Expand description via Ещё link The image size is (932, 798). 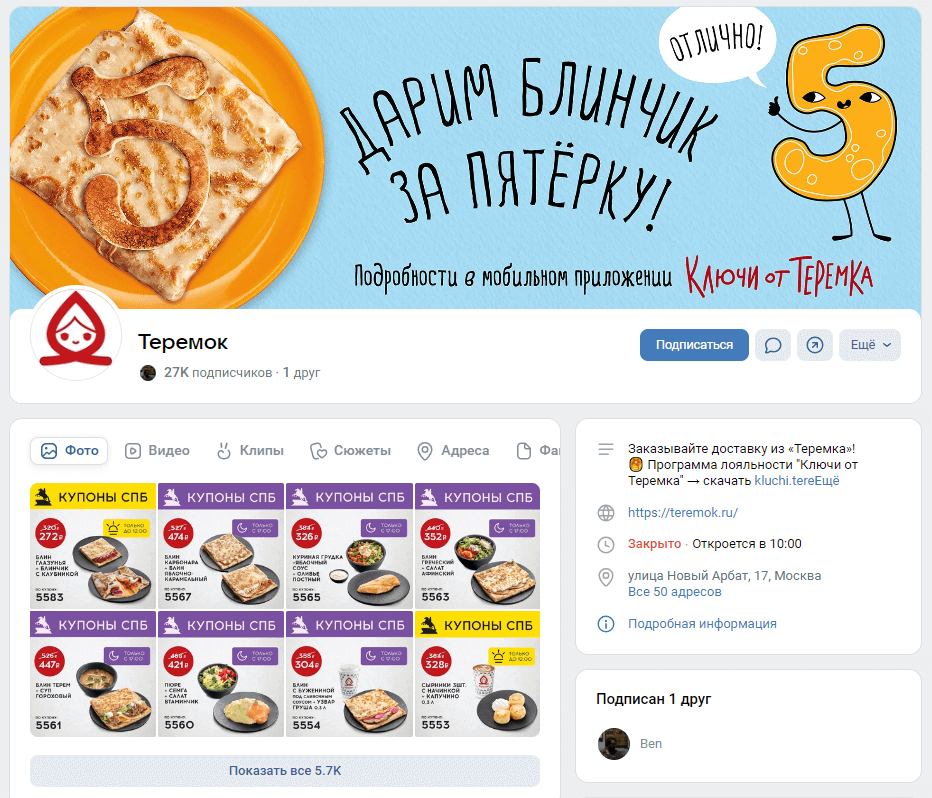coord(826,481)
